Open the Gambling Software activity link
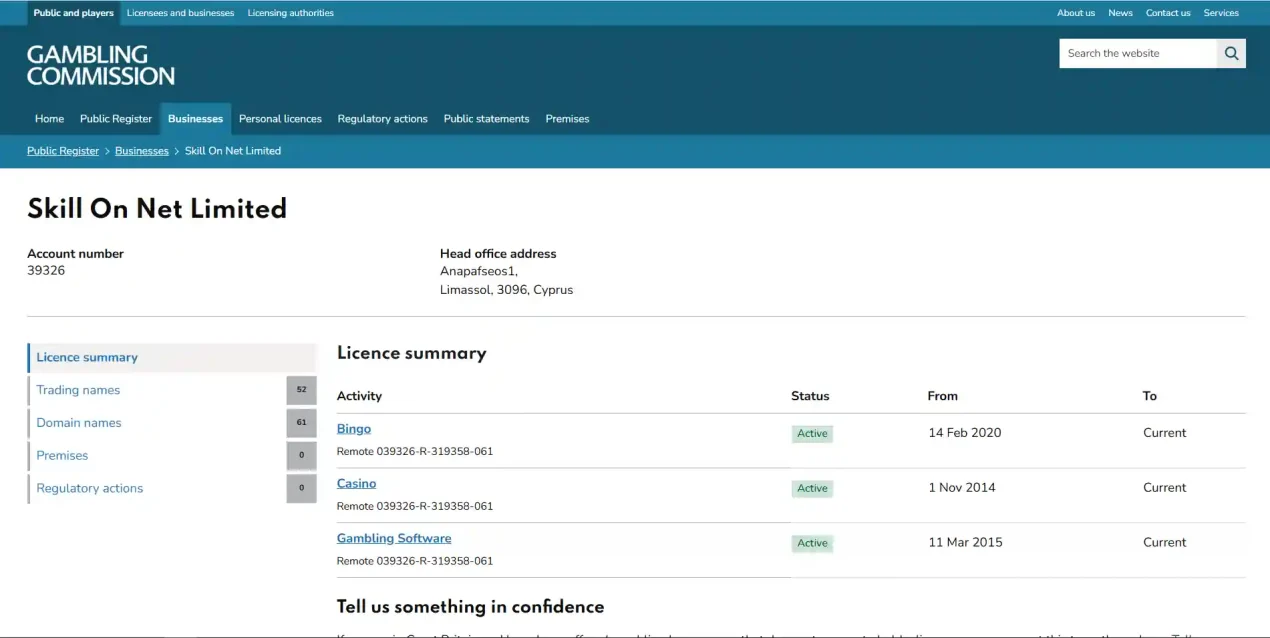Screen dimensions: 1270x638 click(x=394, y=539)
